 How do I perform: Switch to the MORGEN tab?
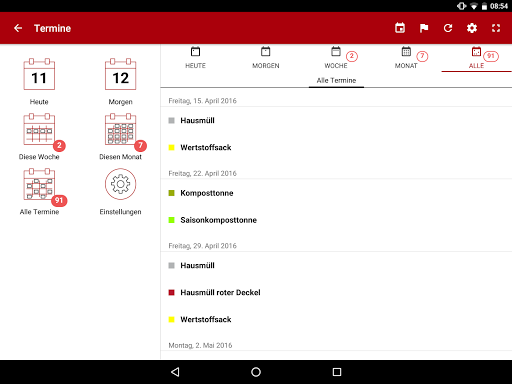[x=266, y=58]
